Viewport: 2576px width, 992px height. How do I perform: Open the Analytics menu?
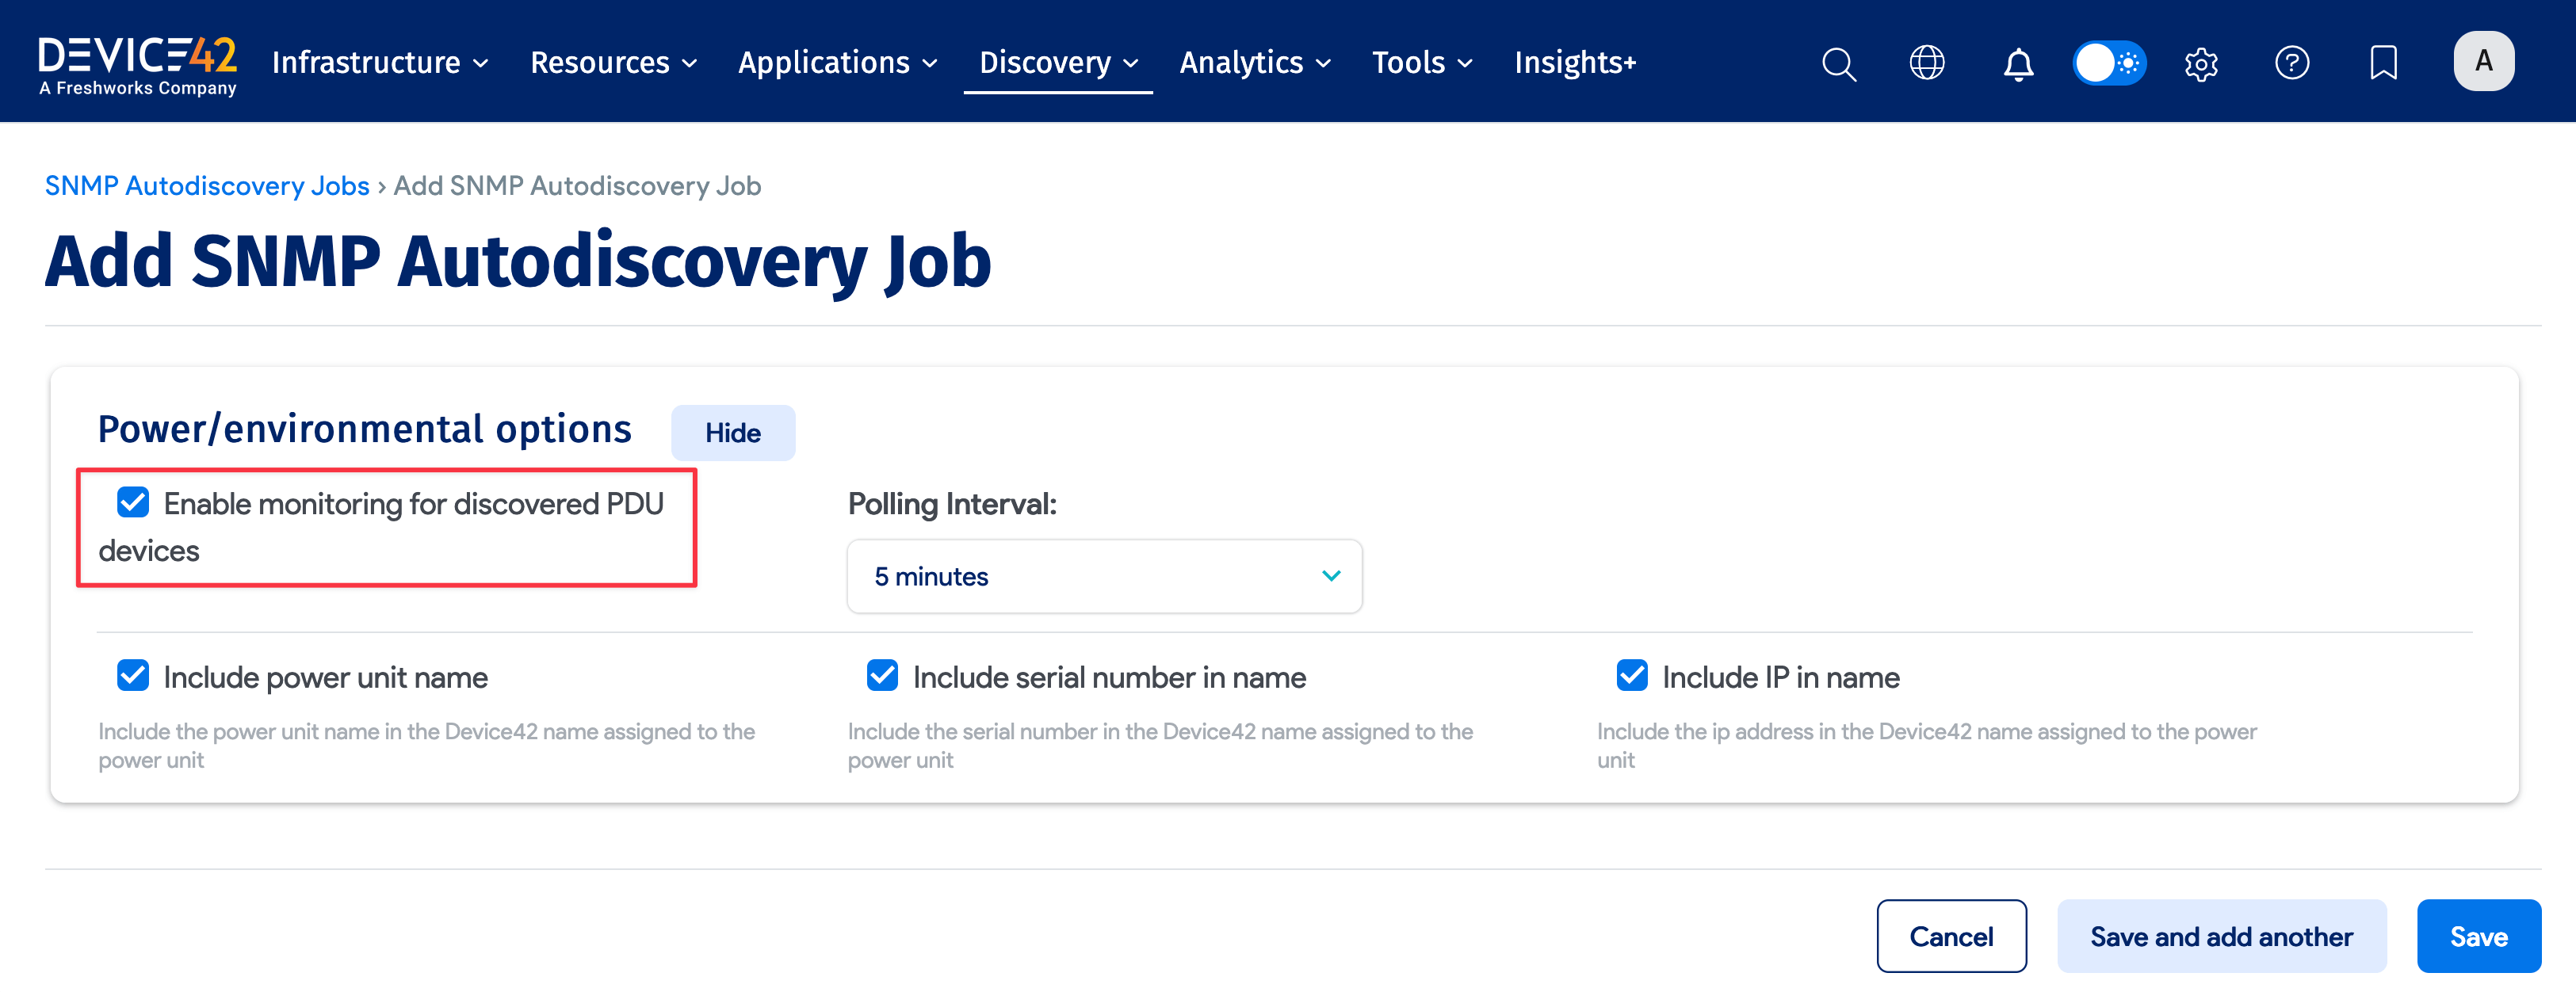tap(1254, 63)
